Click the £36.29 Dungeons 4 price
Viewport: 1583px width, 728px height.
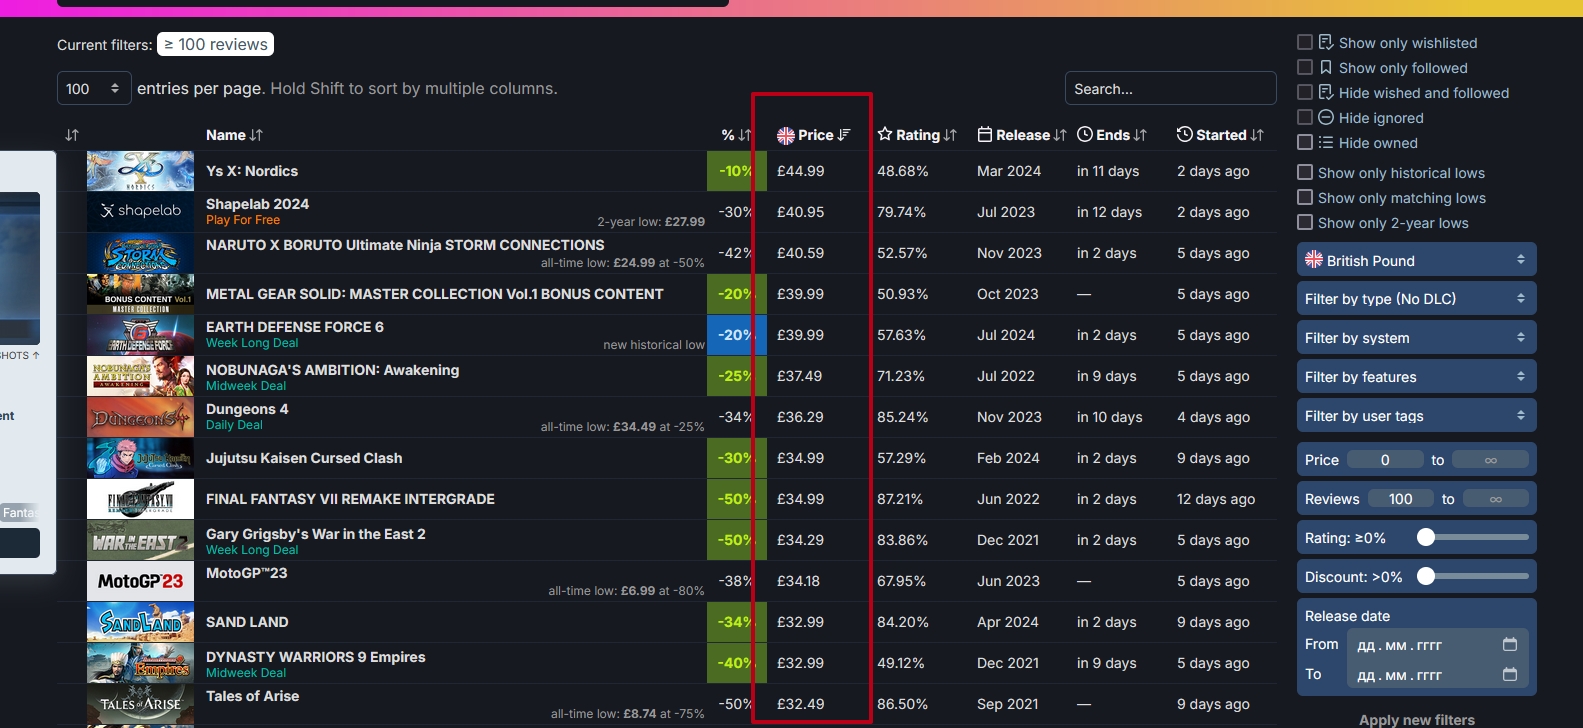click(x=800, y=417)
